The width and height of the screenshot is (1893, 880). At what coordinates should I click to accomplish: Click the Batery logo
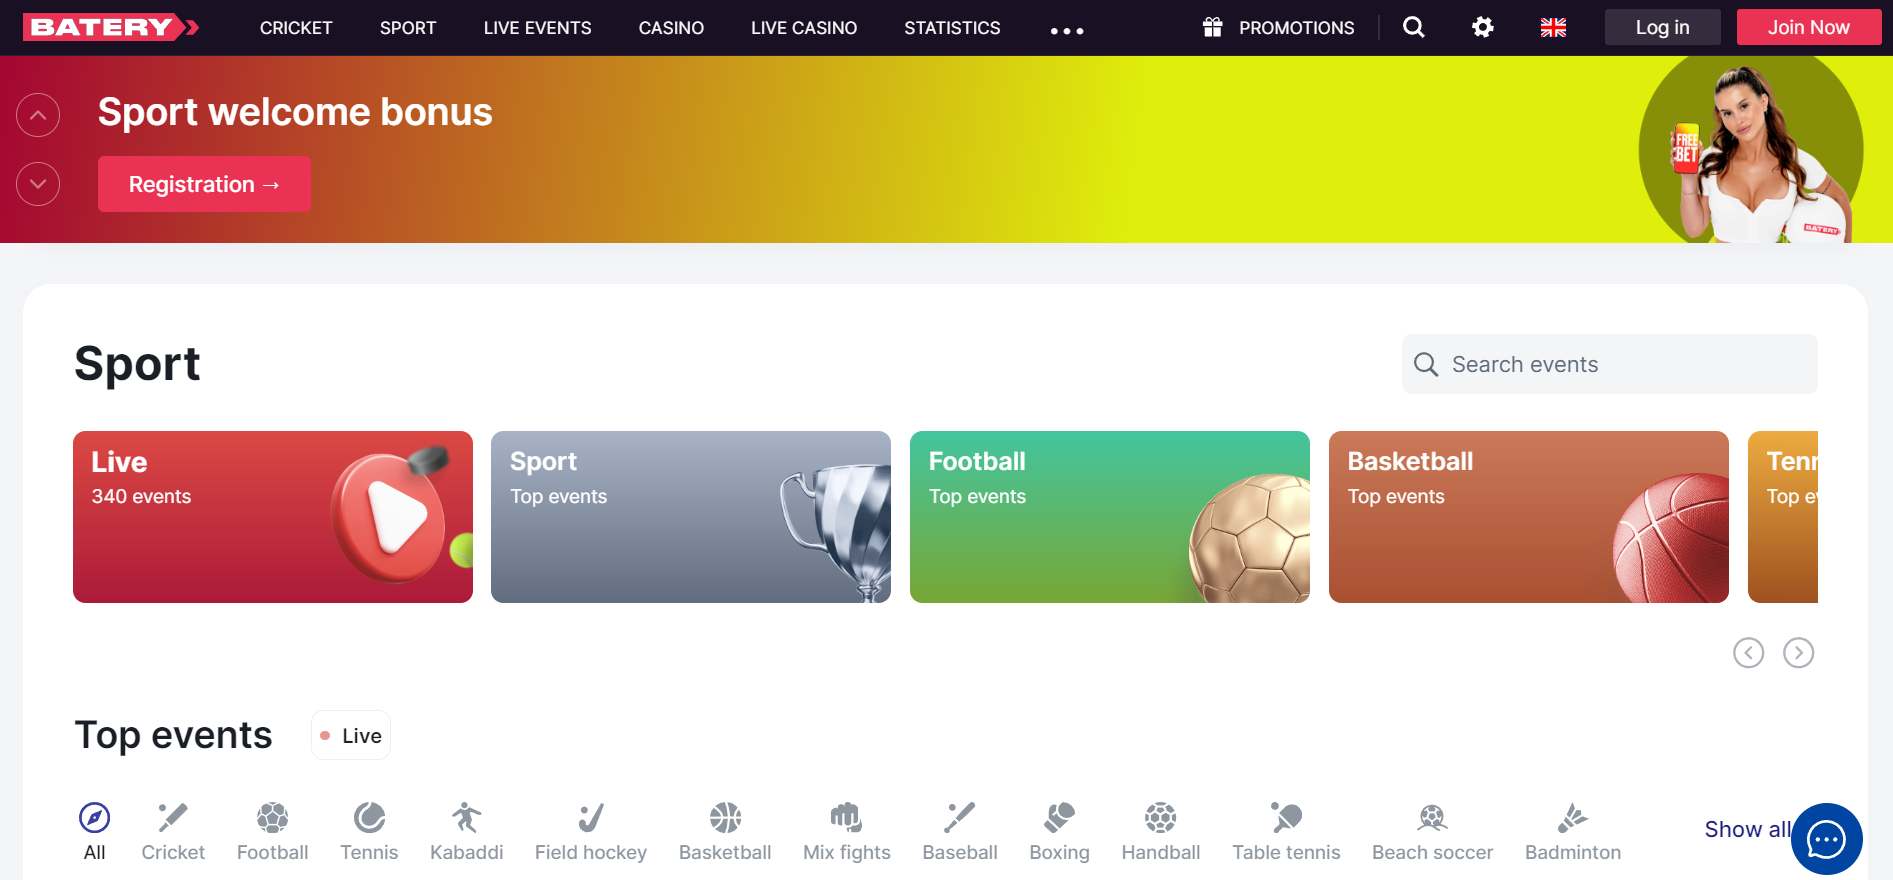tap(111, 27)
